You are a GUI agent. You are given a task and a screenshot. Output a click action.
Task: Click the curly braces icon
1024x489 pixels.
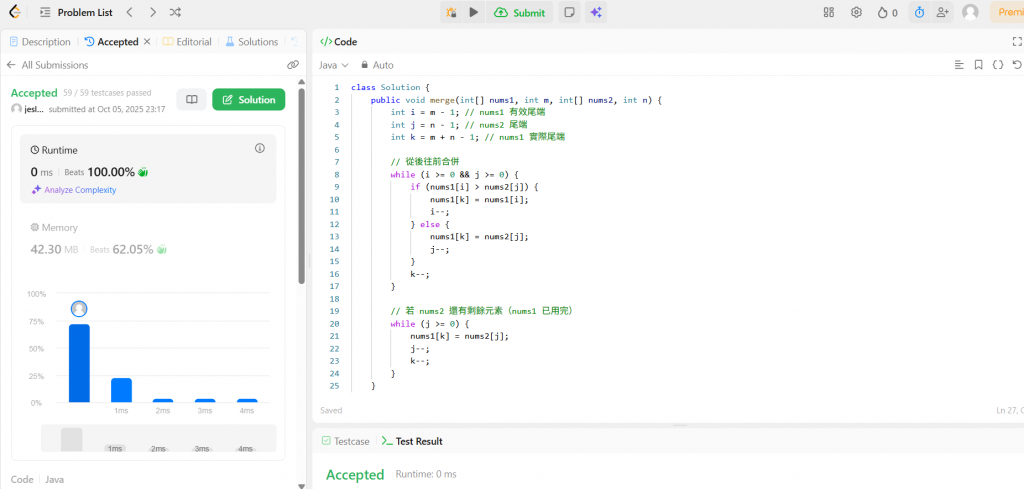(997, 65)
